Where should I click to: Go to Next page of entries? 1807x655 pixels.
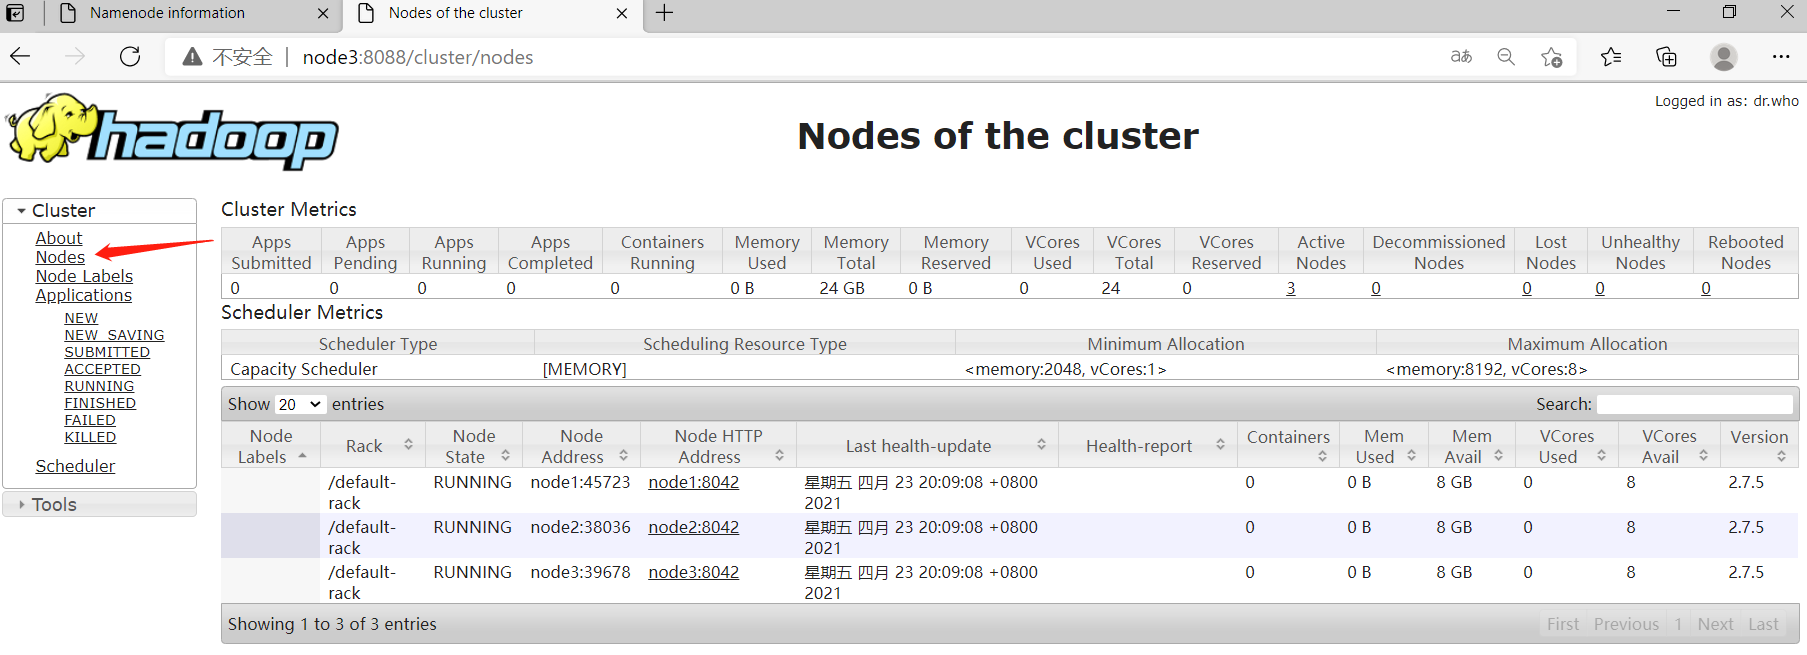tap(1715, 624)
